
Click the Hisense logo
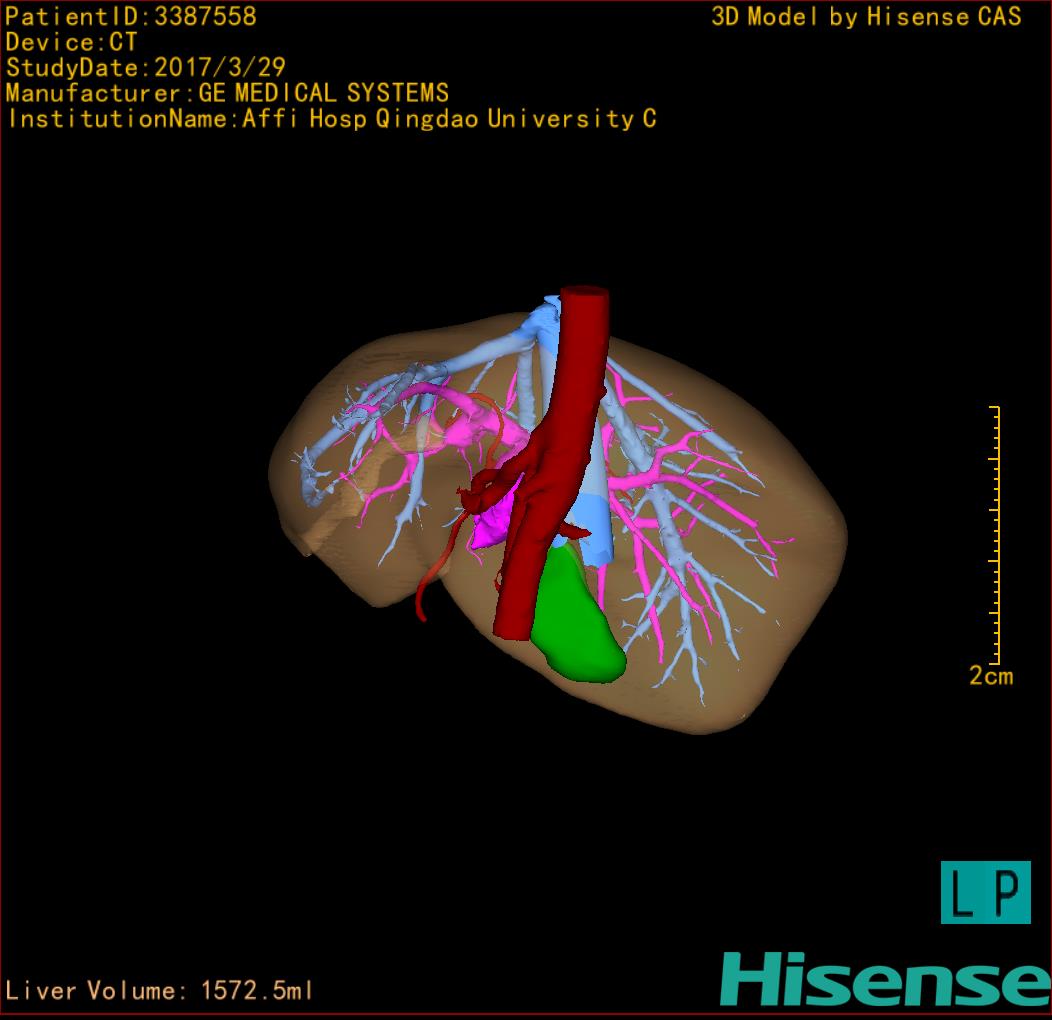(x=885, y=979)
